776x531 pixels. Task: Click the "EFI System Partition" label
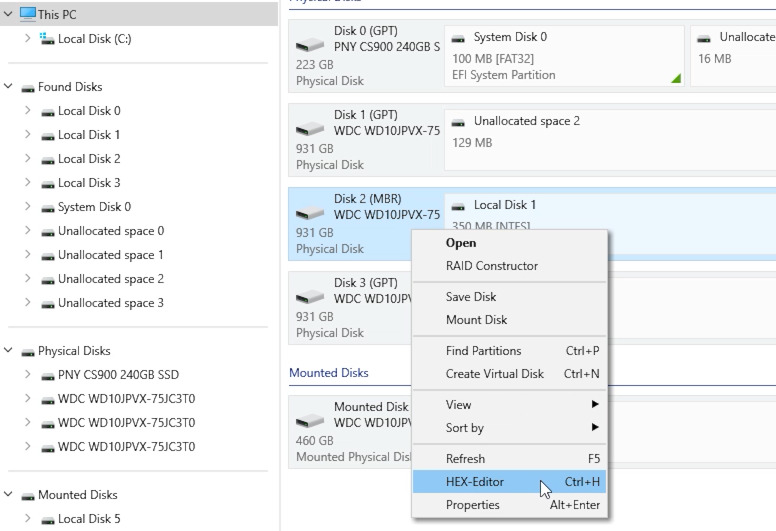click(503, 75)
